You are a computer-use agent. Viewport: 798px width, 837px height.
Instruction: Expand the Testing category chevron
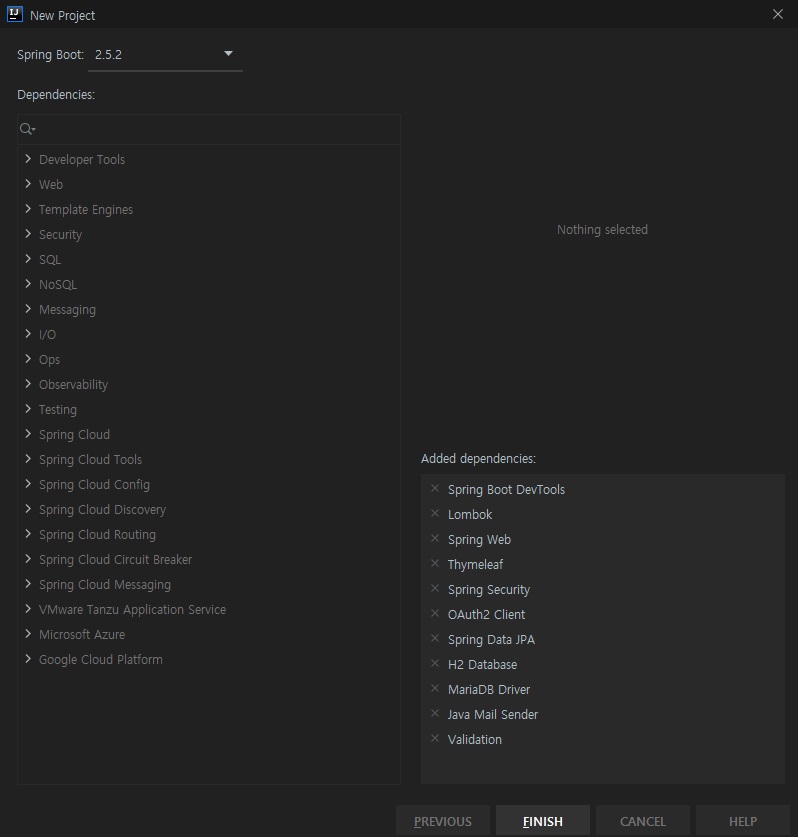click(28, 409)
